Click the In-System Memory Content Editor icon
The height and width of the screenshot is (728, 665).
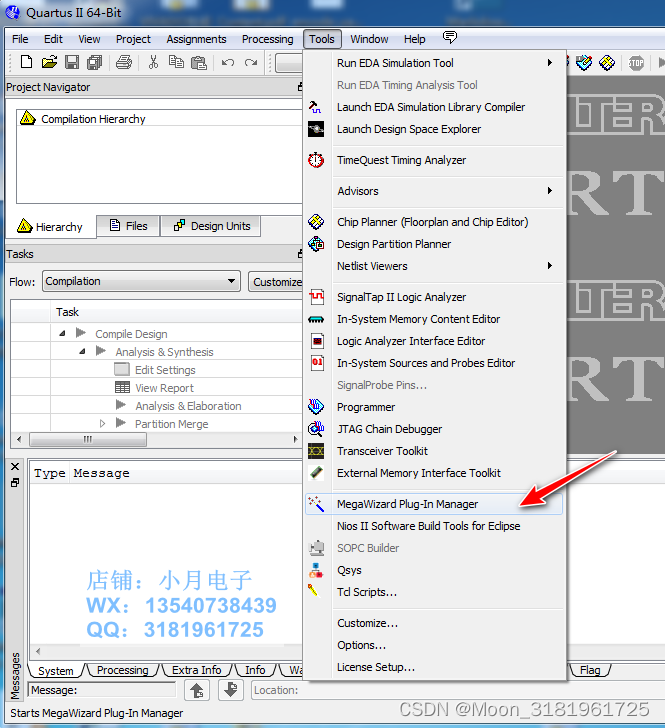[x=316, y=319]
